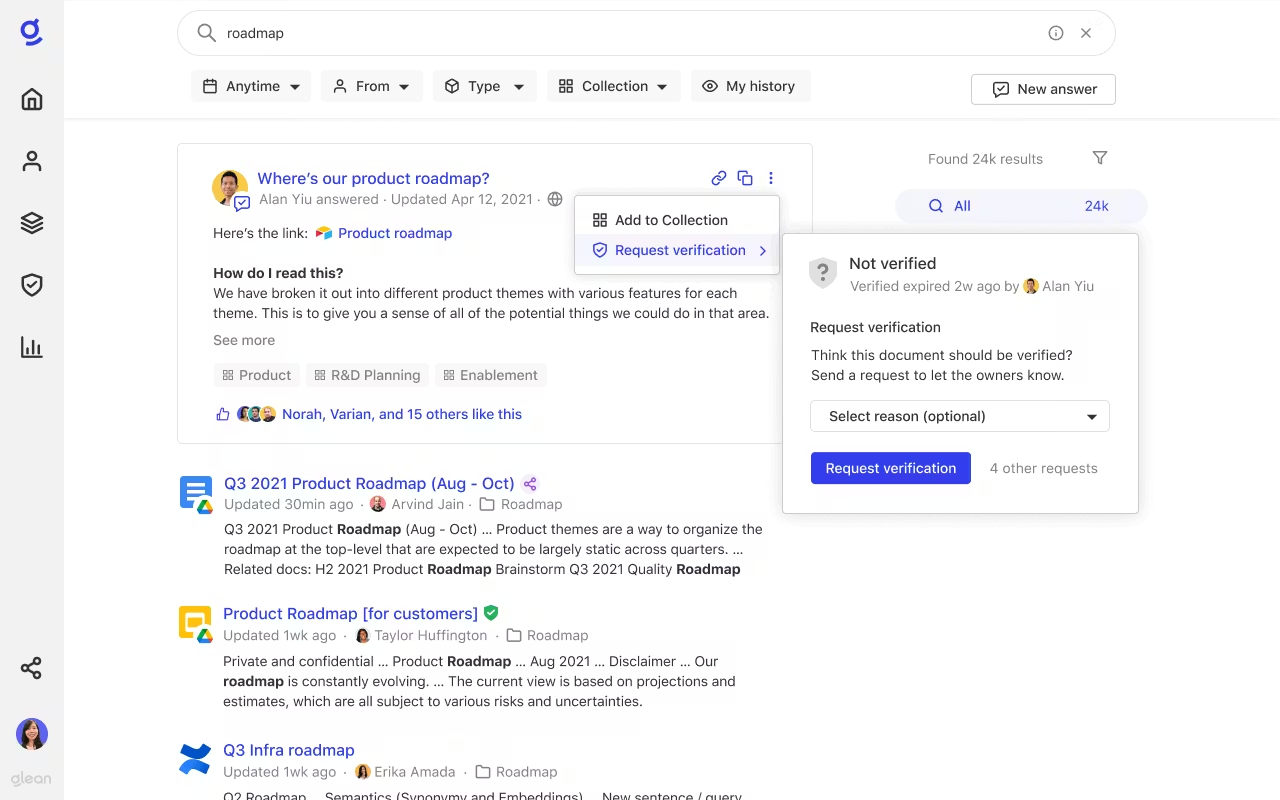
Task: Click the shield verification icon in sidebar
Action: tap(31, 285)
